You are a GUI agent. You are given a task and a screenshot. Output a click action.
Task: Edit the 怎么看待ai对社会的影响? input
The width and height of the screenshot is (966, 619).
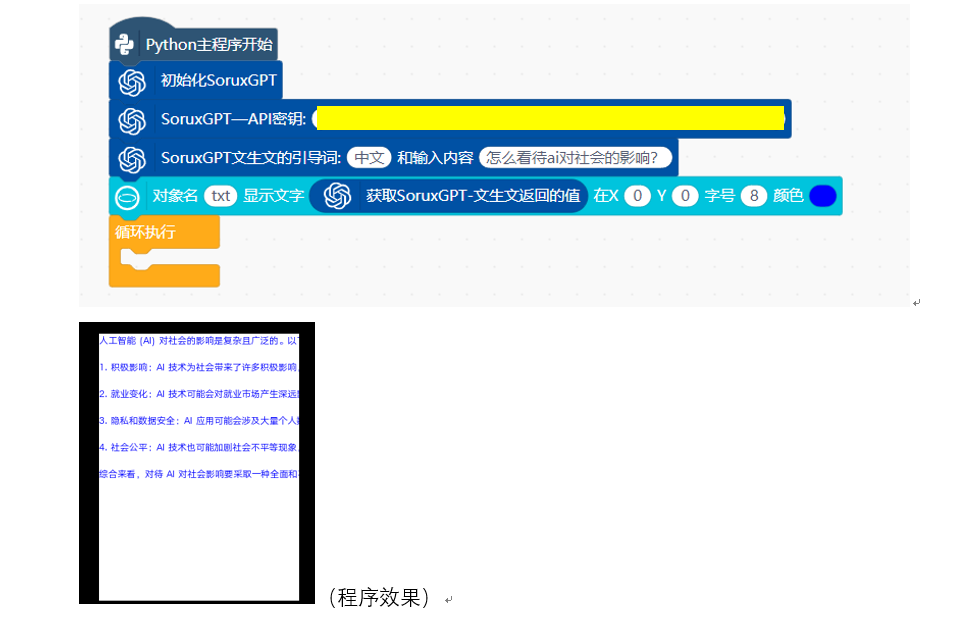(x=575, y=158)
